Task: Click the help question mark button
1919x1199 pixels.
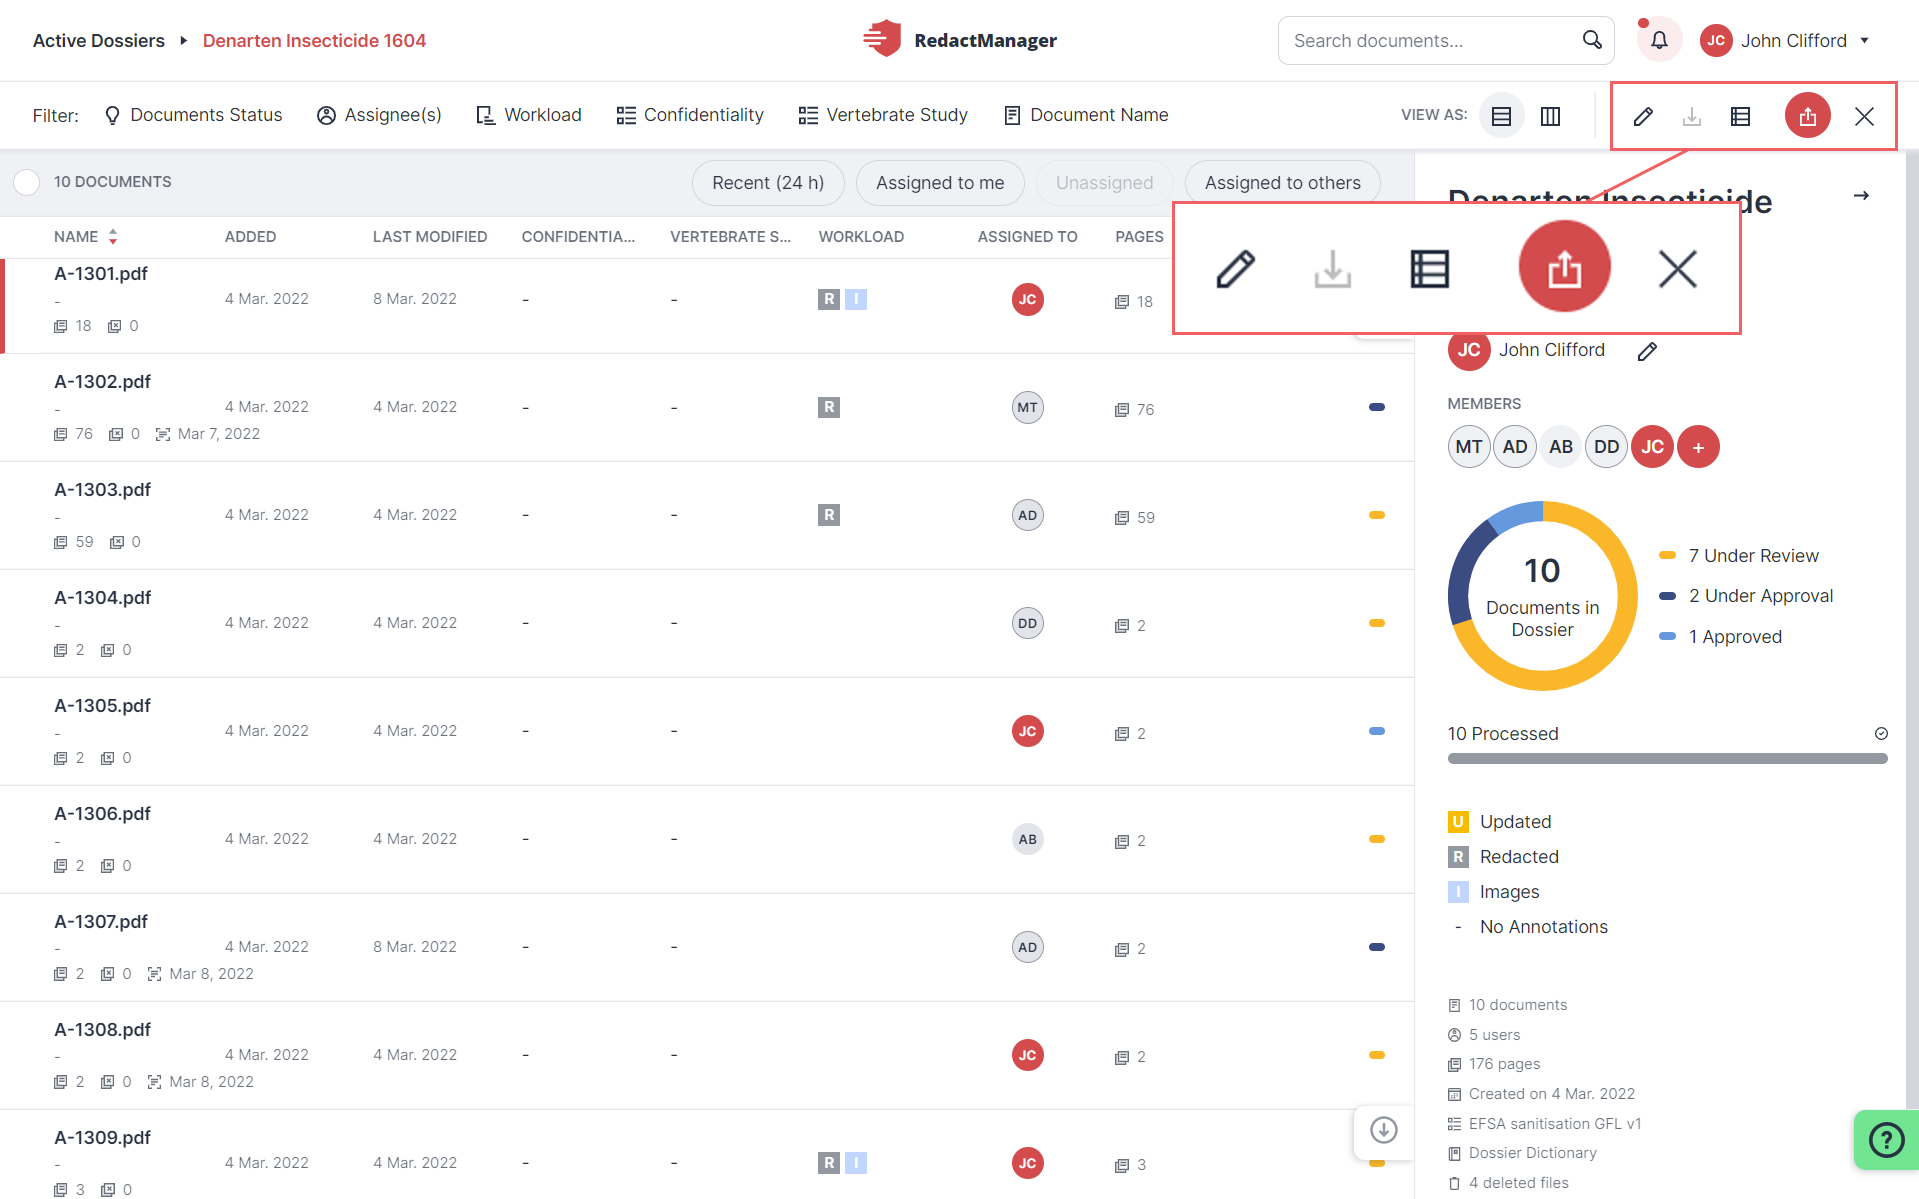Action: [x=1886, y=1140]
